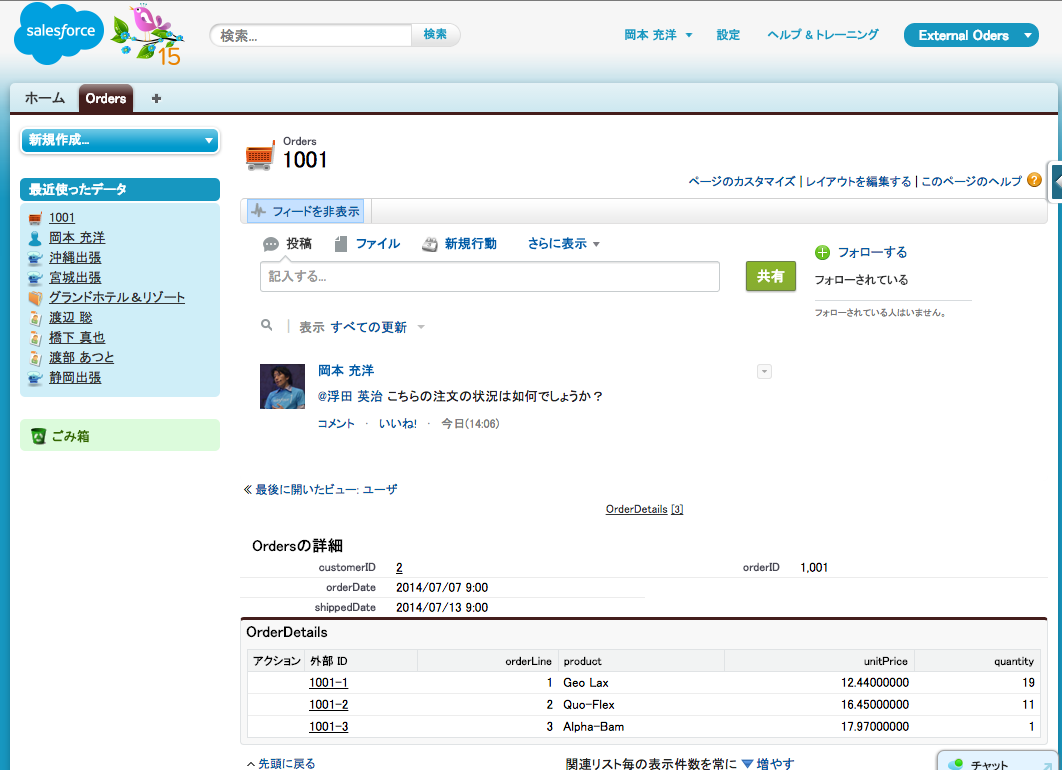This screenshot has width=1062, height=770.
Task: Click the contact icon beside 橋下 真也
Action: point(35,337)
